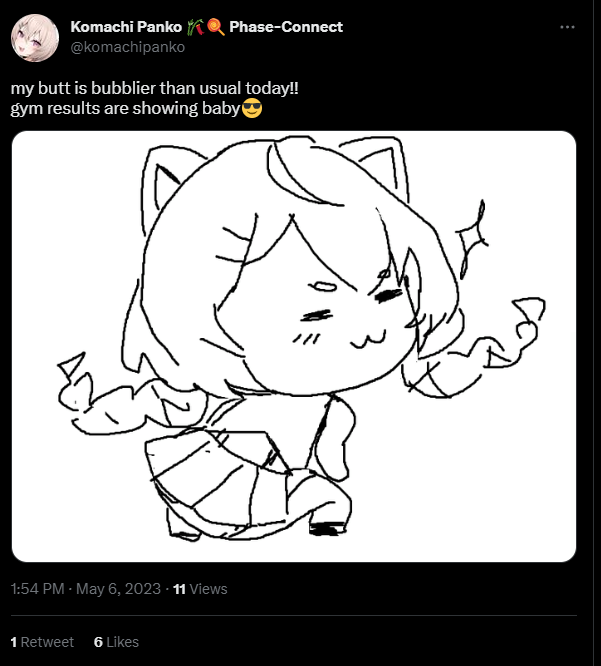Click the lollipop emoji in display name
This screenshot has height=666, width=601.
(216, 27)
